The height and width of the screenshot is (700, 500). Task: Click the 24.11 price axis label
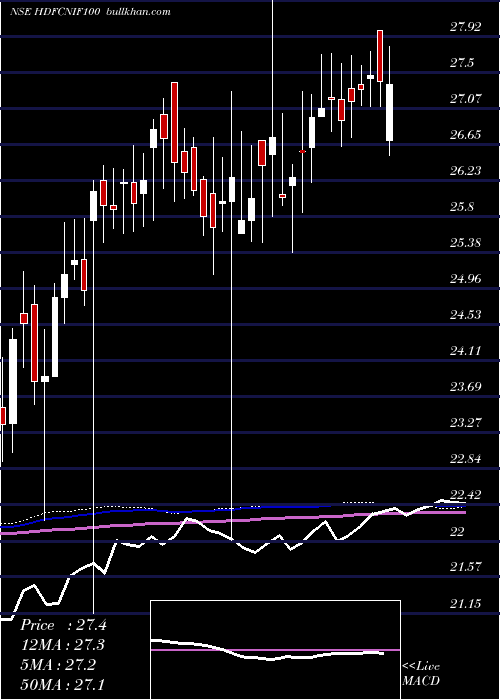tap(466, 350)
